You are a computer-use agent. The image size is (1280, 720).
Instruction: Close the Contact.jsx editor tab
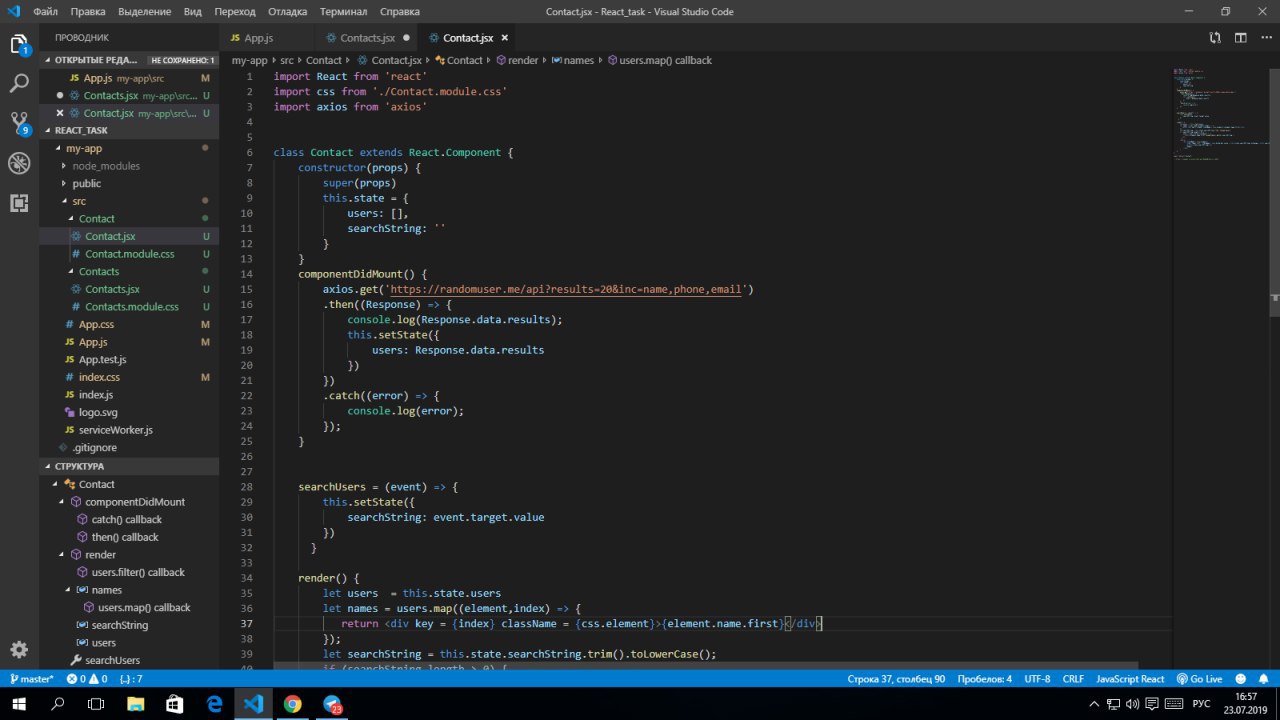point(505,38)
